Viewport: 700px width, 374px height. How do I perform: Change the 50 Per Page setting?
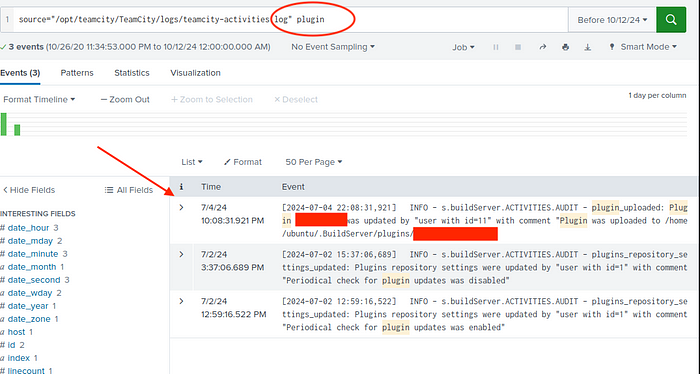pos(314,162)
